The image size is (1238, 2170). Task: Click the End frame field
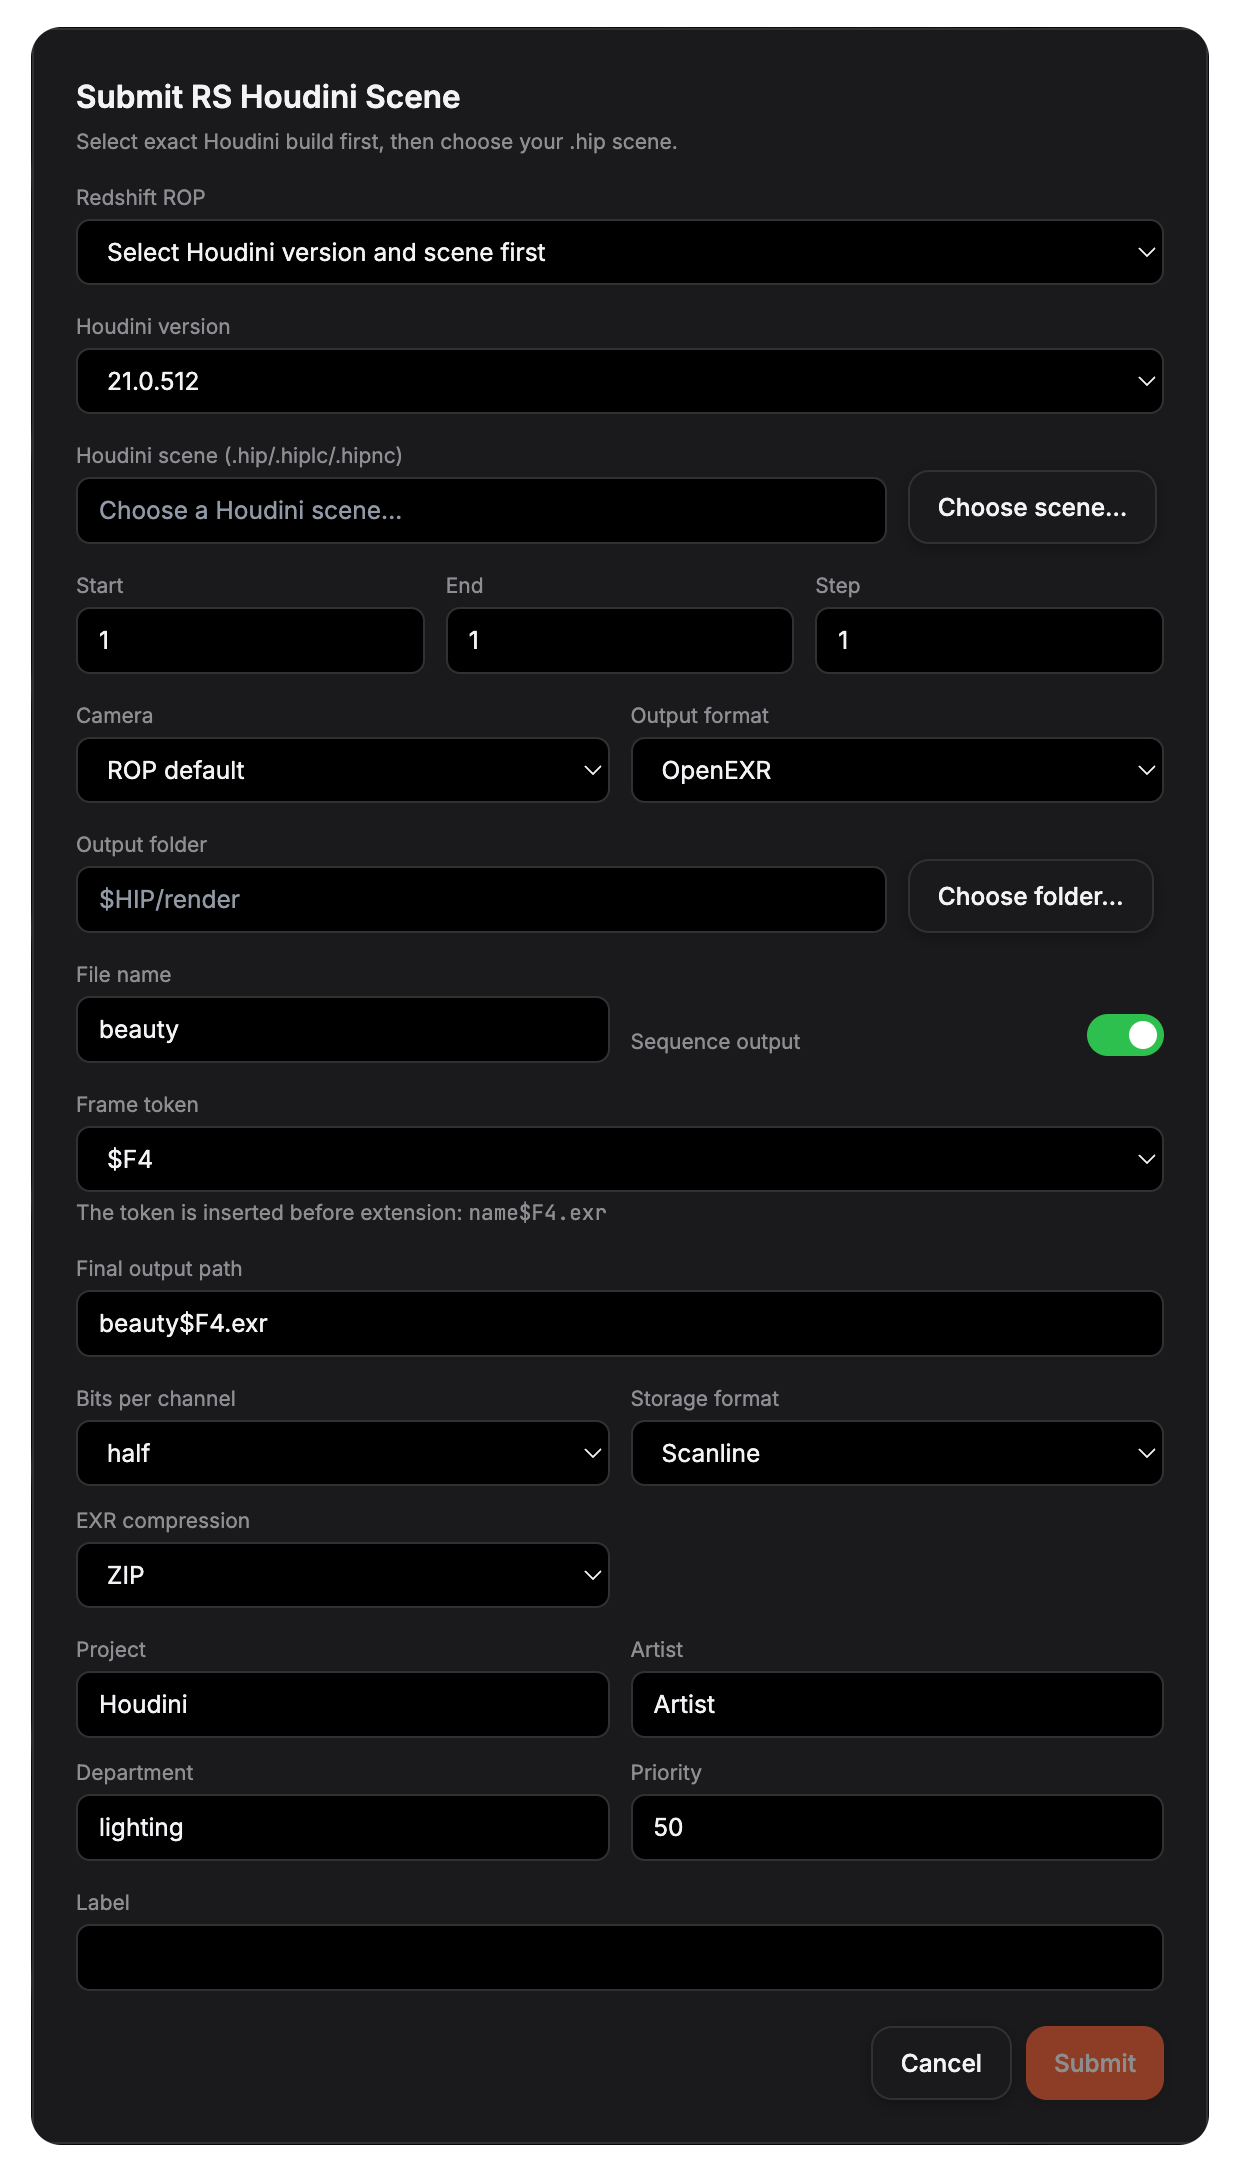point(619,640)
